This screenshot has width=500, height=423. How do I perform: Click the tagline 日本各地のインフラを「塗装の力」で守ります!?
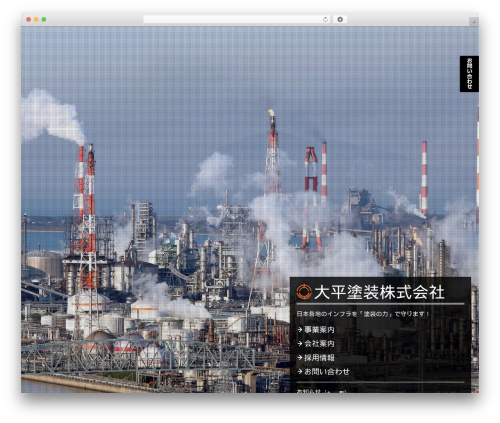(363, 314)
